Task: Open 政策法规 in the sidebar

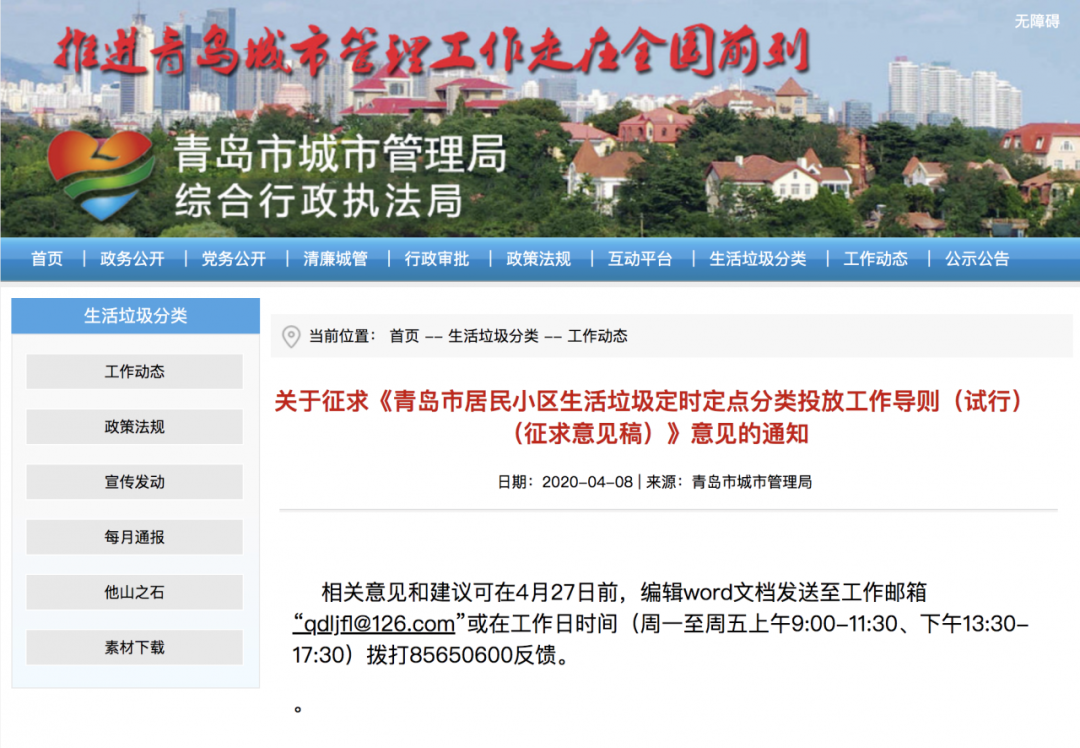Action: pos(134,427)
